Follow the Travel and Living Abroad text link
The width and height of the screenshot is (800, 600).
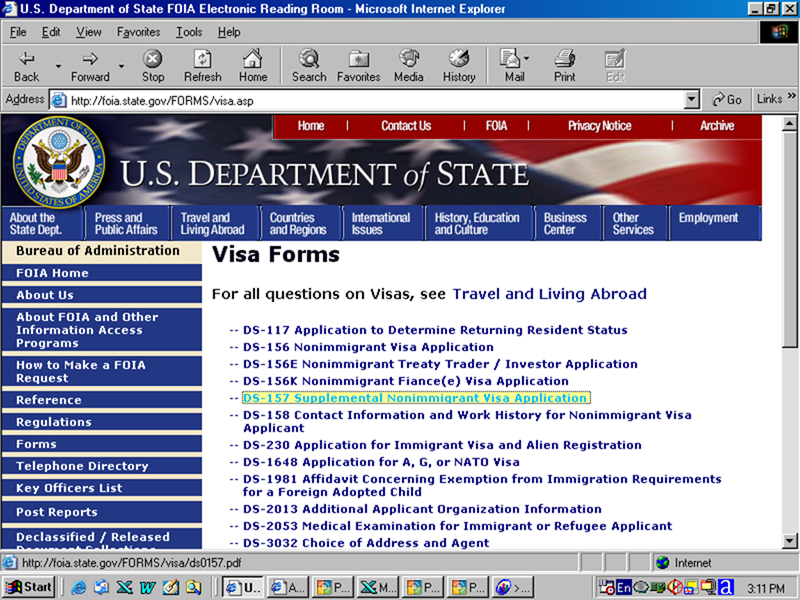coord(549,294)
